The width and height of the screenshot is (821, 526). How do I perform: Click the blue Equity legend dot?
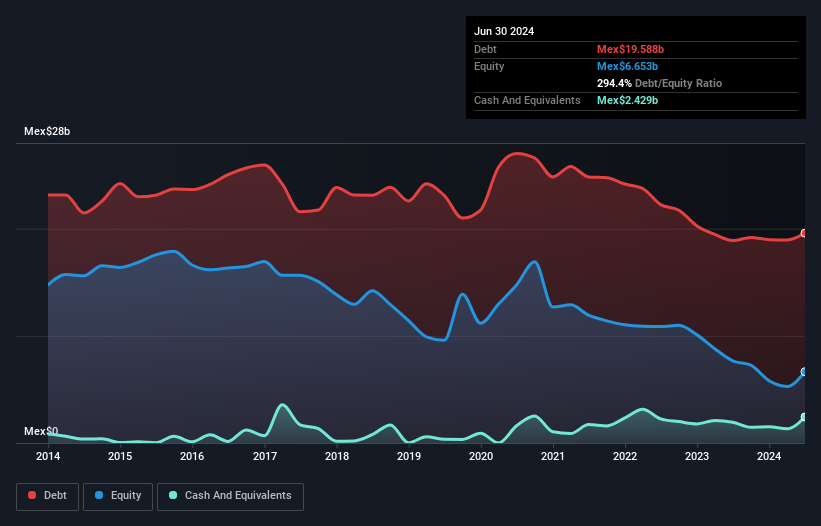pos(99,495)
